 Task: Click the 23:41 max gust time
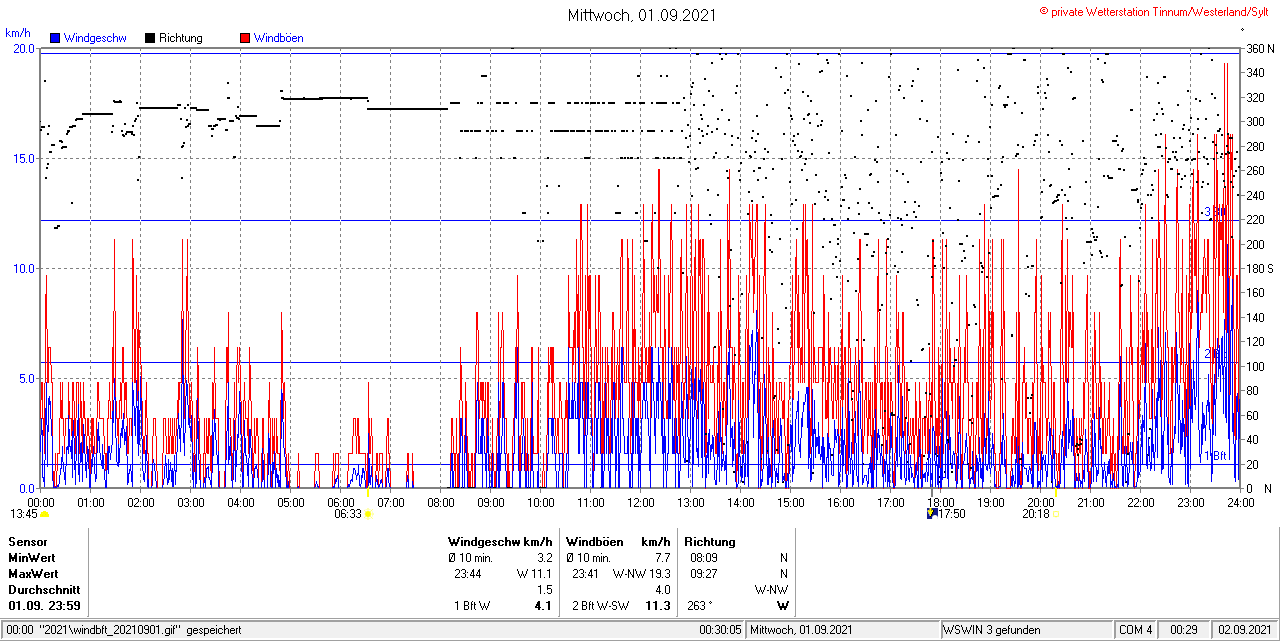pyautogui.click(x=586, y=573)
